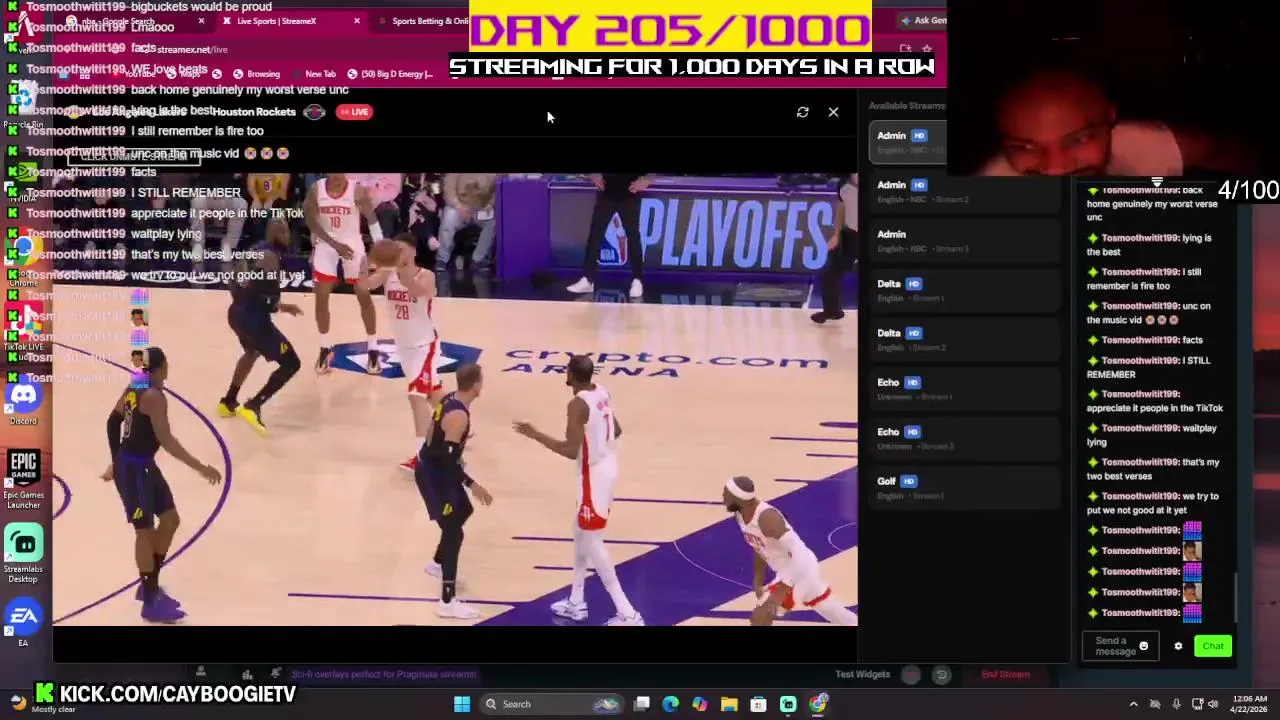Click the microphone icon in the tray

pos(1176,704)
